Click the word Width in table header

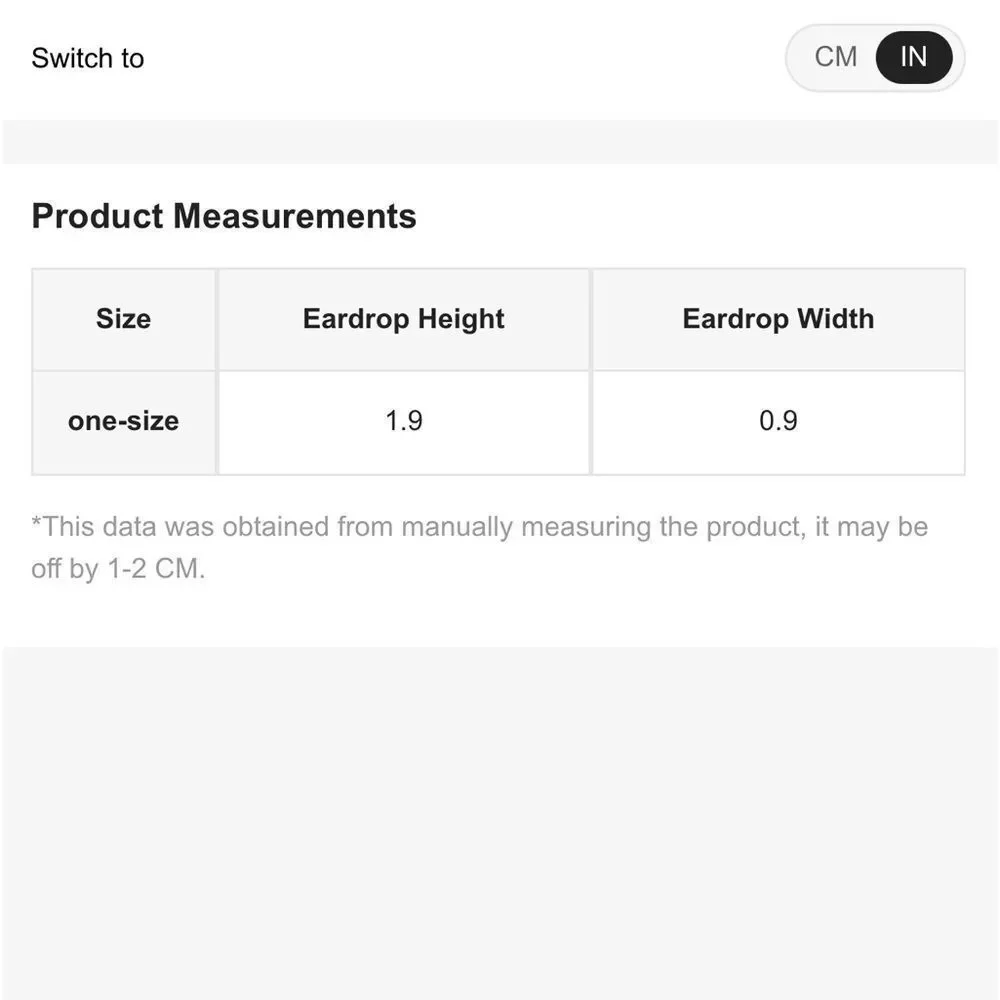[835, 319]
